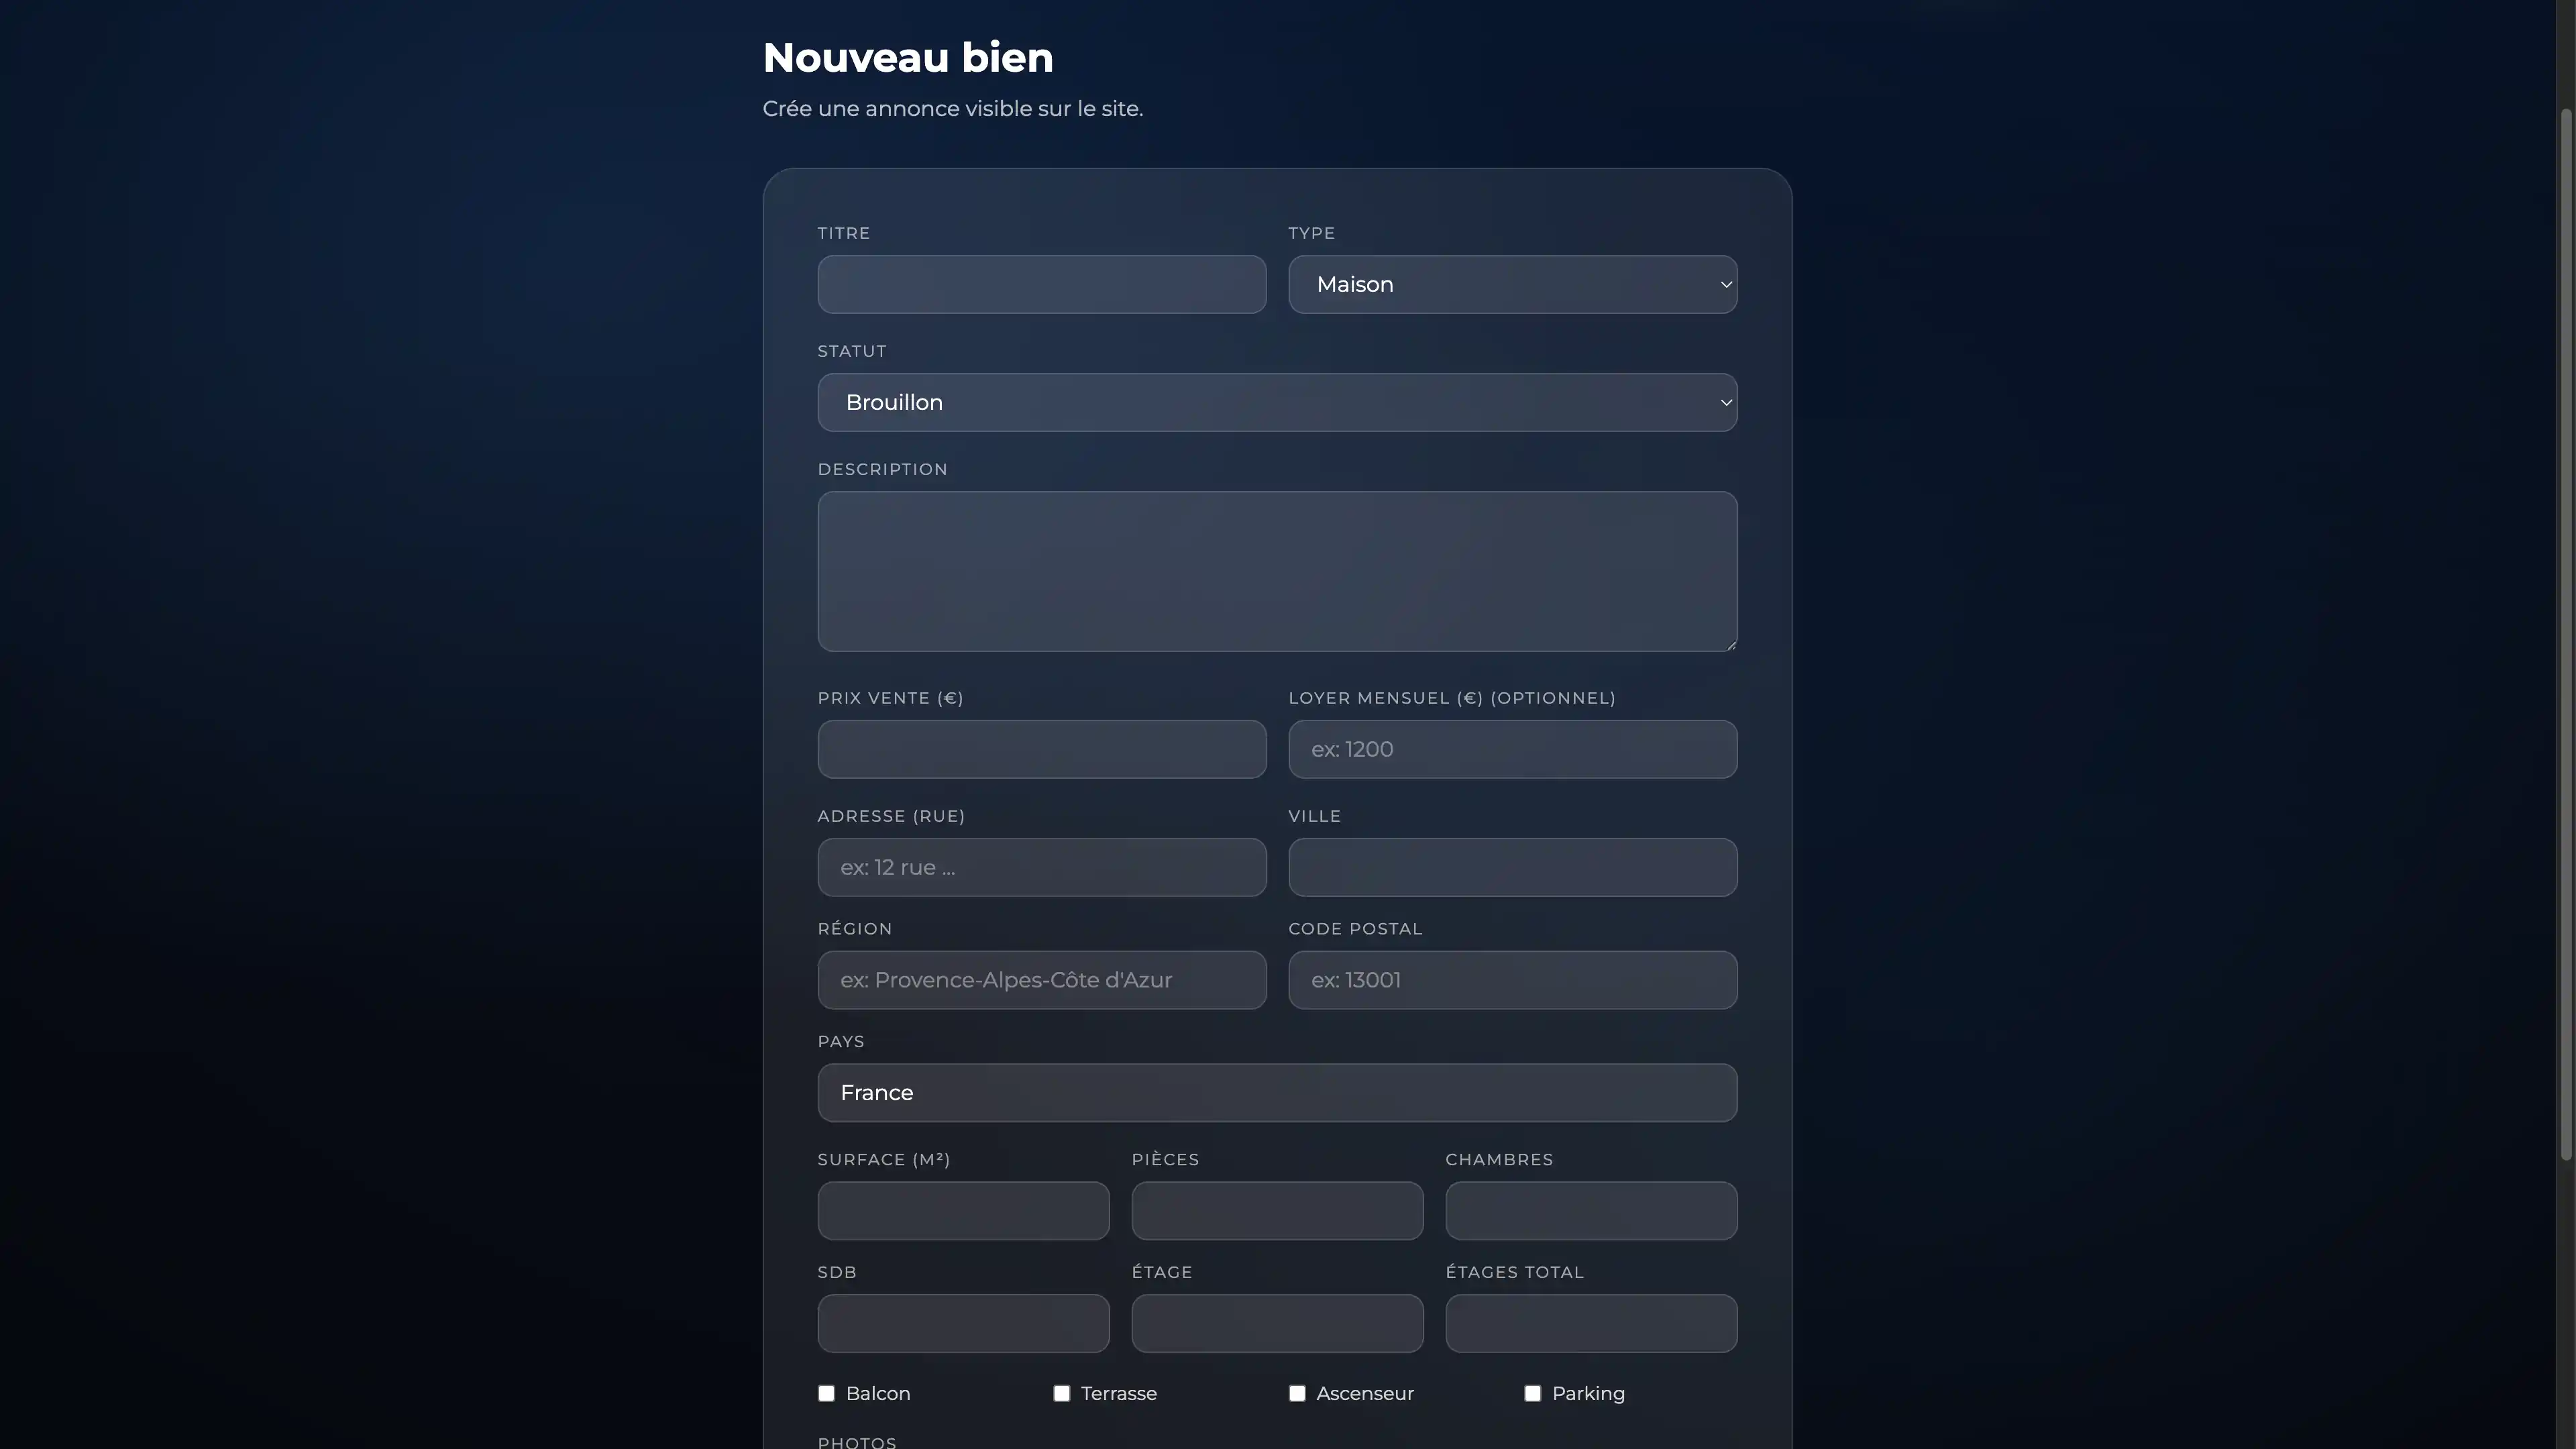Image resolution: width=2576 pixels, height=1449 pixels.
Task: Focus the Prix vente input
Action: (x=1041, y=749)
